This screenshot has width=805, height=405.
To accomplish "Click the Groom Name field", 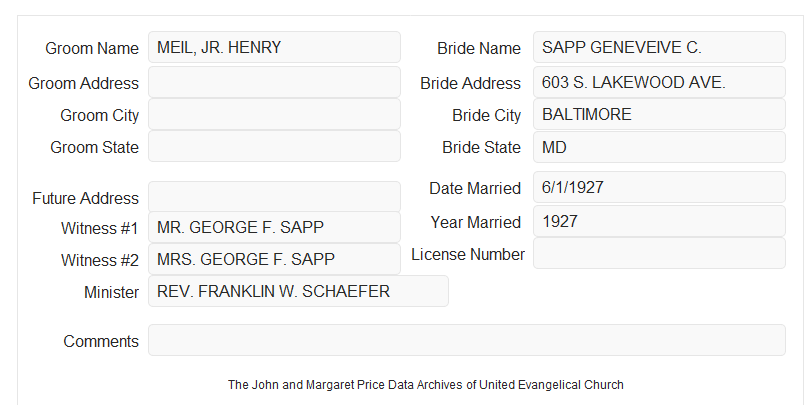I will pyautogui.click(x=274, y=47).
